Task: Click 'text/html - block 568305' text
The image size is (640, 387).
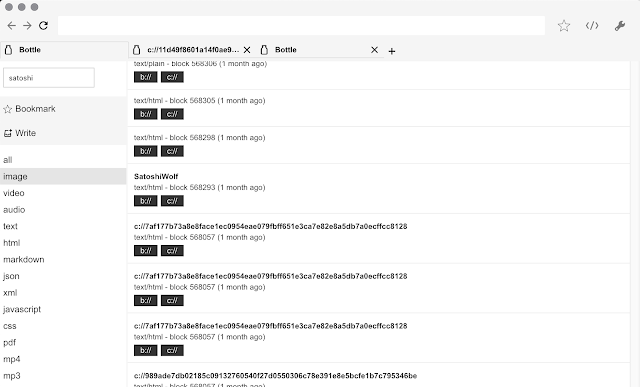Action: 174,100
